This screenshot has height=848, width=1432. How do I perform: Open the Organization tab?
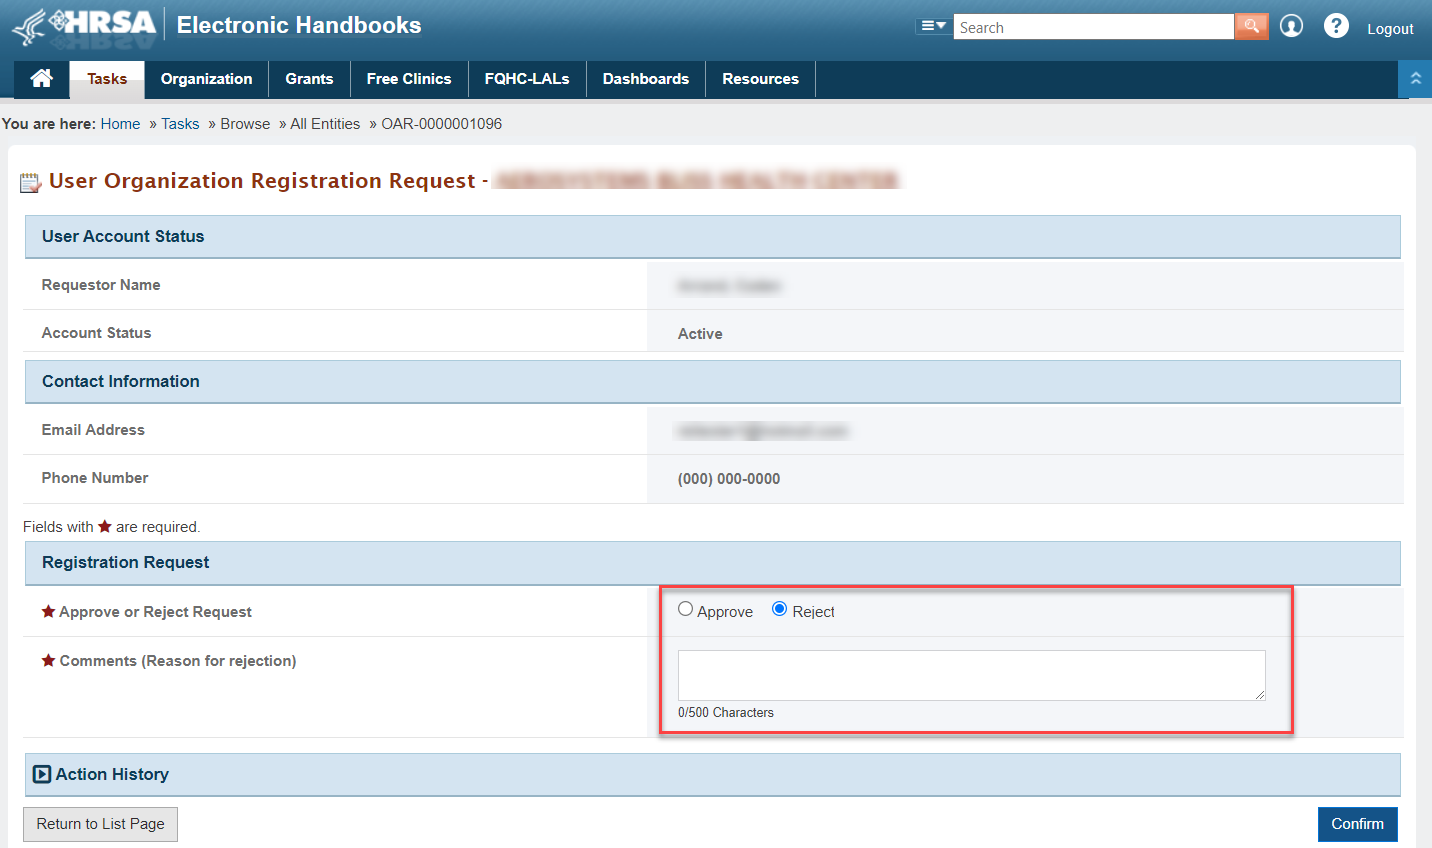pos(206,79)
